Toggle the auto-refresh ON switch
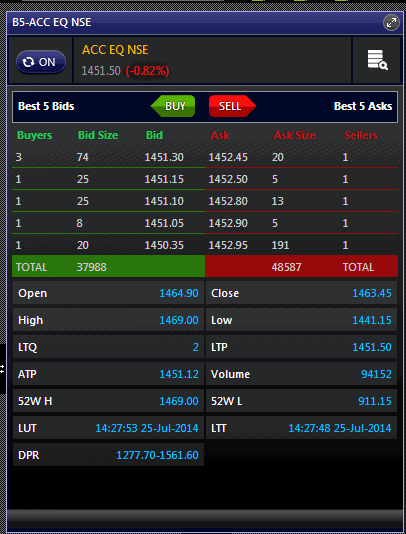The height and width of the screenshot is (534, 406). click(x=41, y=62)
